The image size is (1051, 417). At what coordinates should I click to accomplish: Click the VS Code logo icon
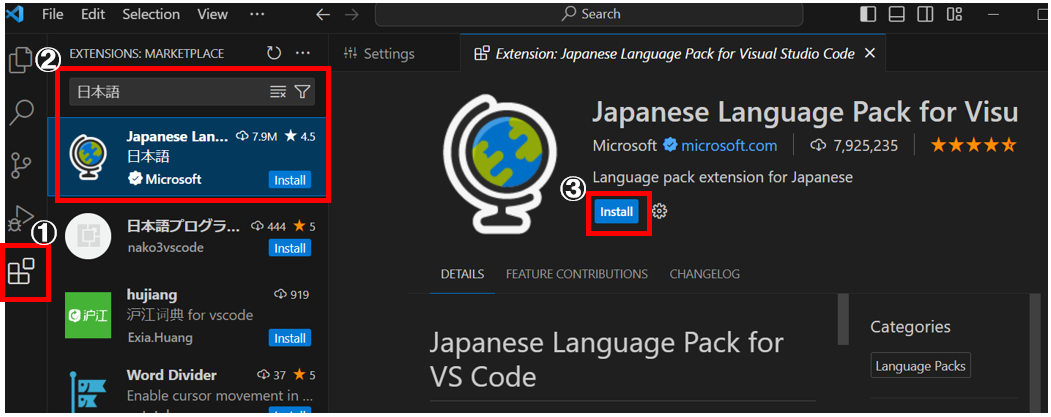(x=15, y=14)
